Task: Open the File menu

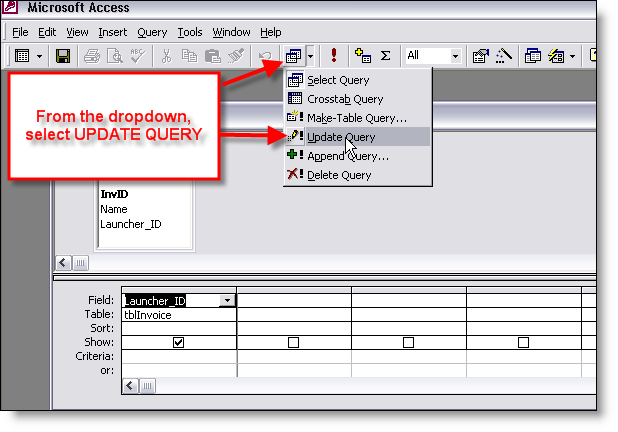Action: (20, 32)
